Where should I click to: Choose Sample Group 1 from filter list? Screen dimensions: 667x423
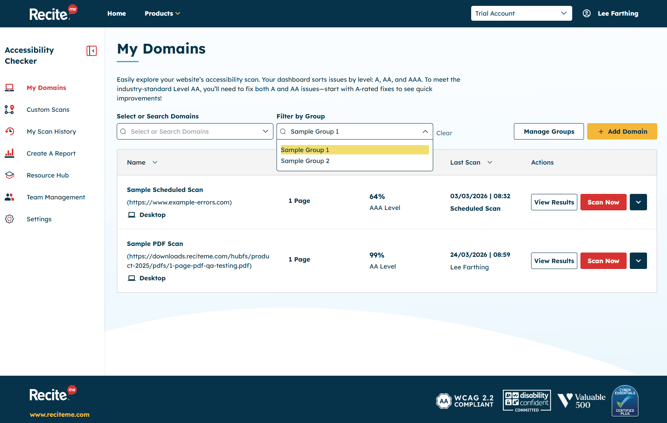pyautogui.click(x=354, y=150)
